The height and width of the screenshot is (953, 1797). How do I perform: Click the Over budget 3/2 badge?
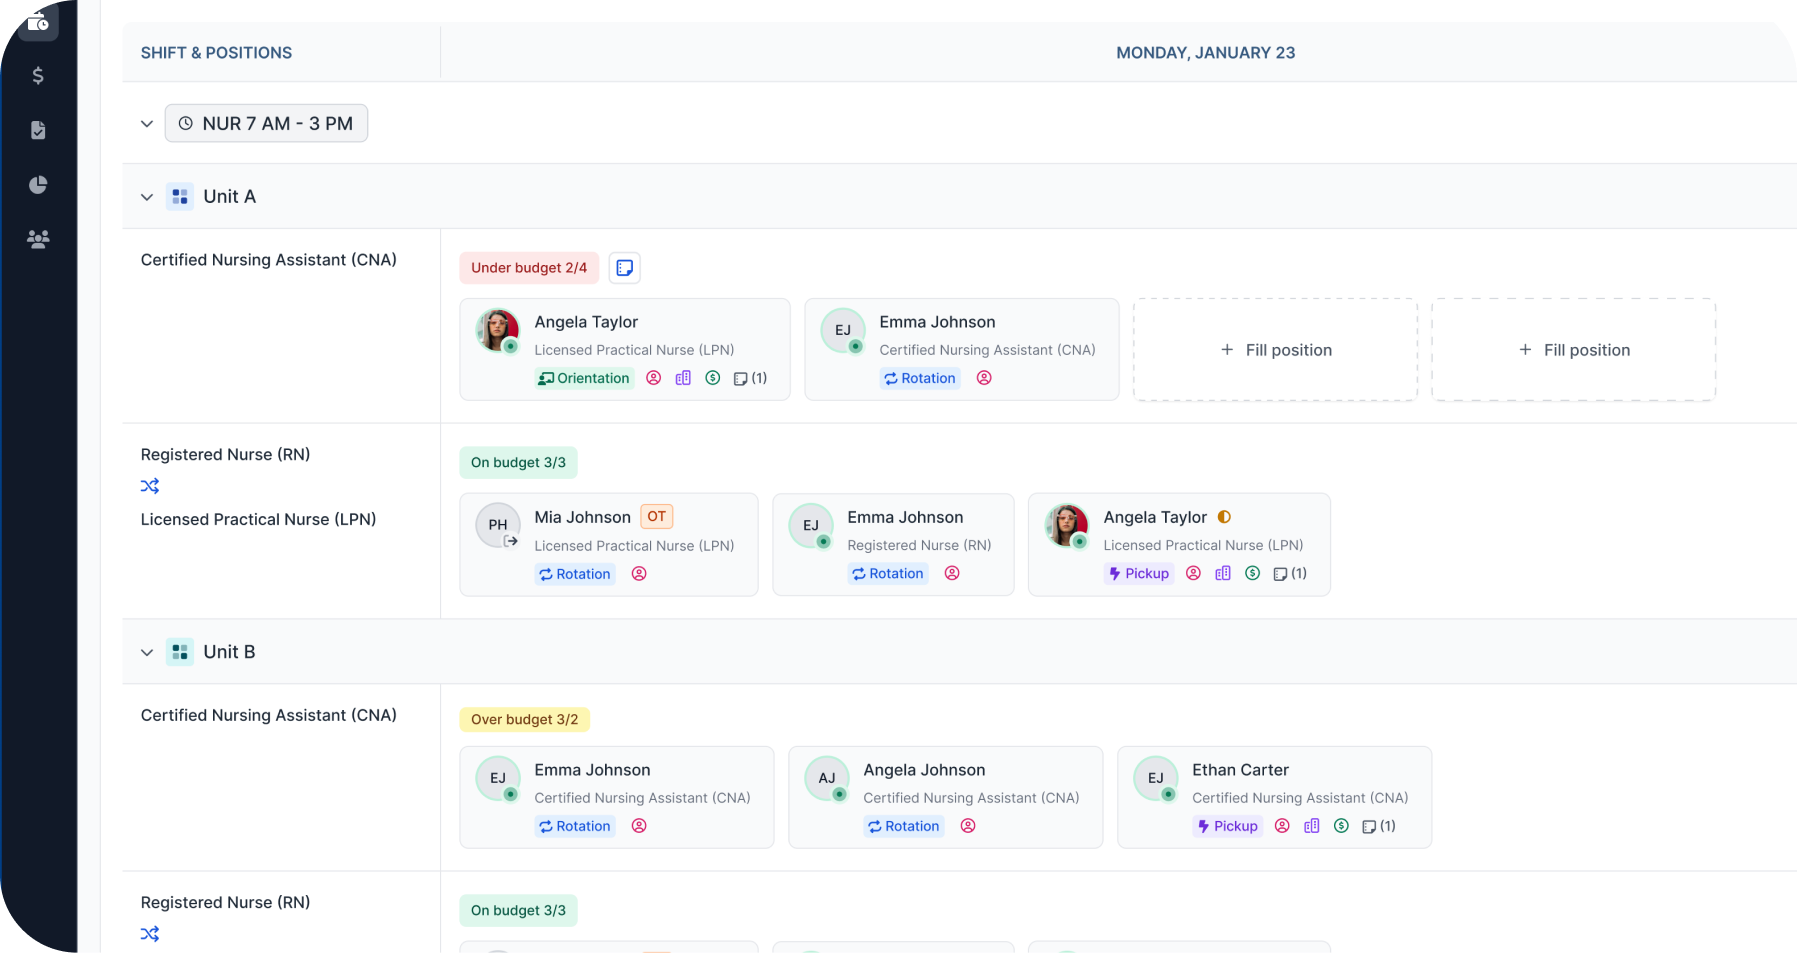click(x=524, y=719)
